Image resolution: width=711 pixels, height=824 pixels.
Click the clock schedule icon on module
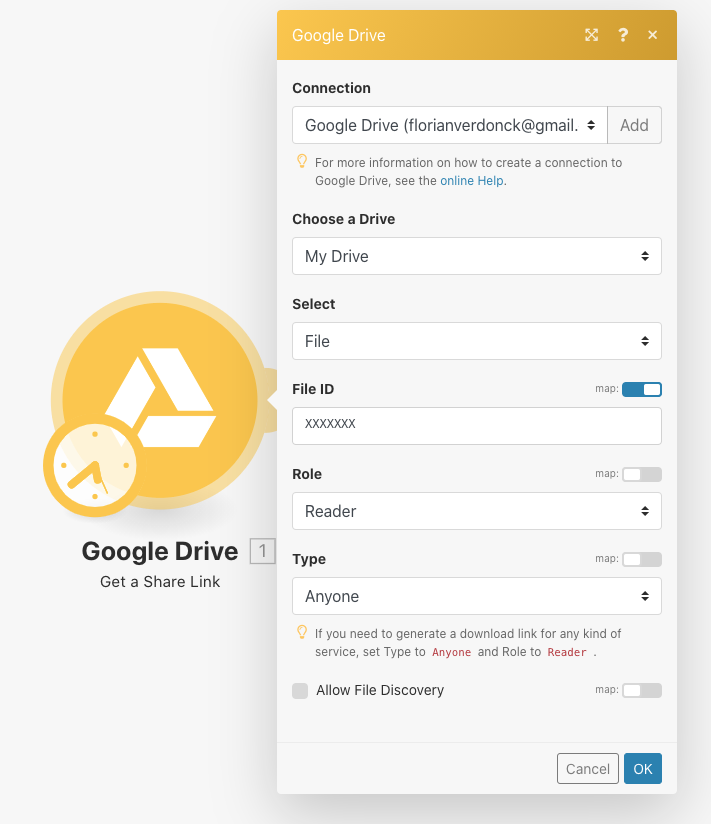(95, 466)
